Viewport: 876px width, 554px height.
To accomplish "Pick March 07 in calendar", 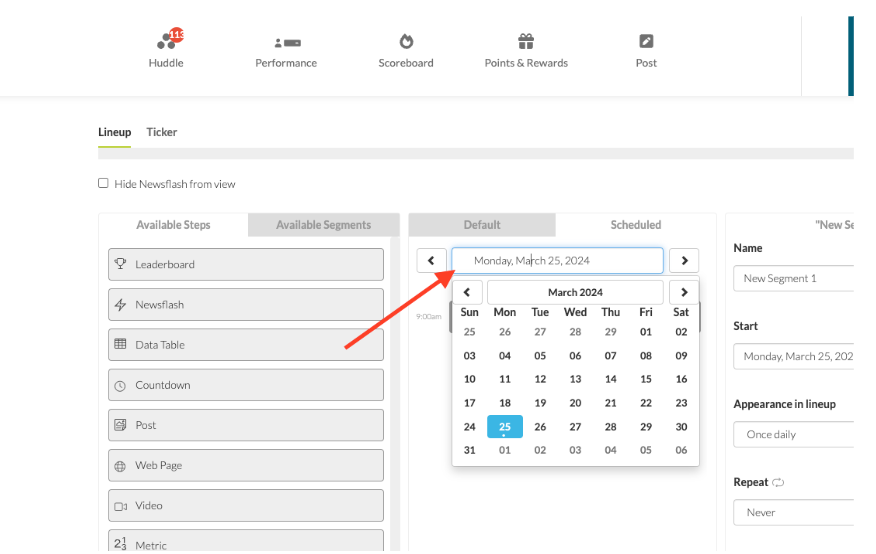I will [x=611, y=356].
